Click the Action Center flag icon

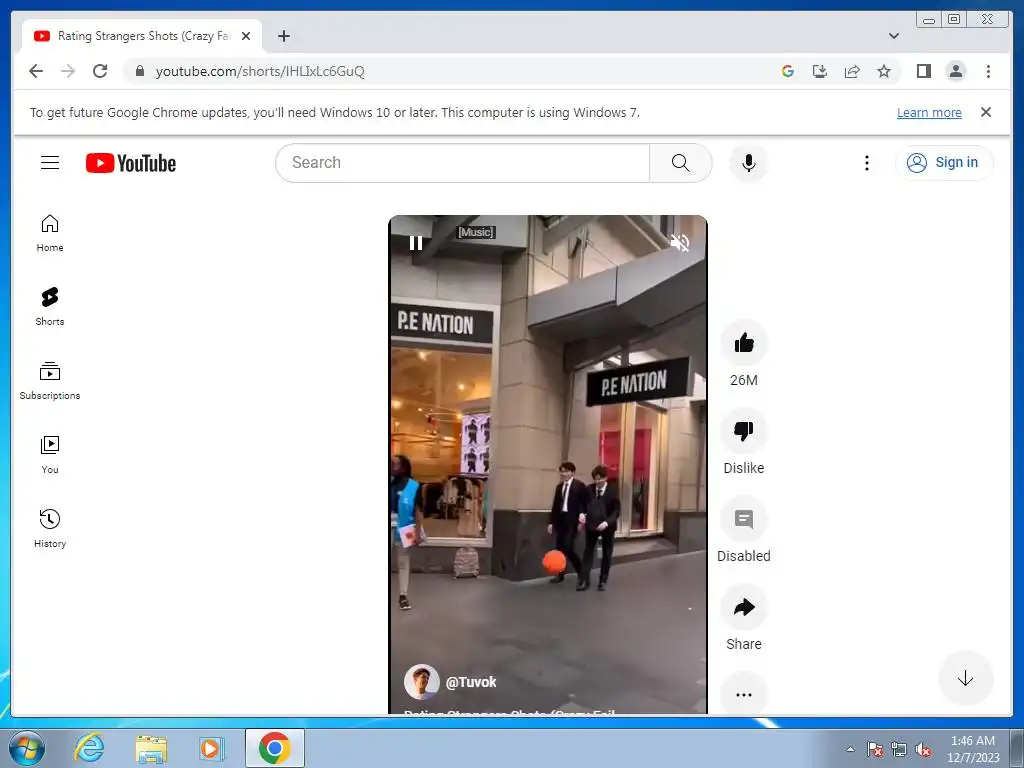point(875,749)
